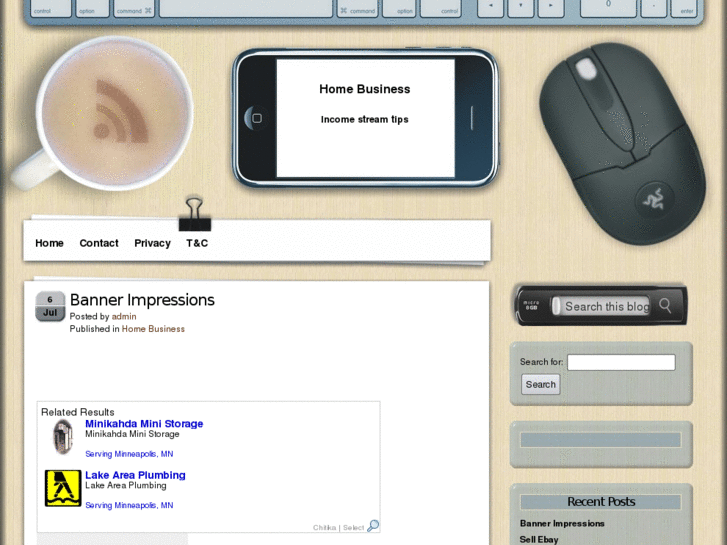Open Banner Impressions in Recent Posts

(562, 523)
